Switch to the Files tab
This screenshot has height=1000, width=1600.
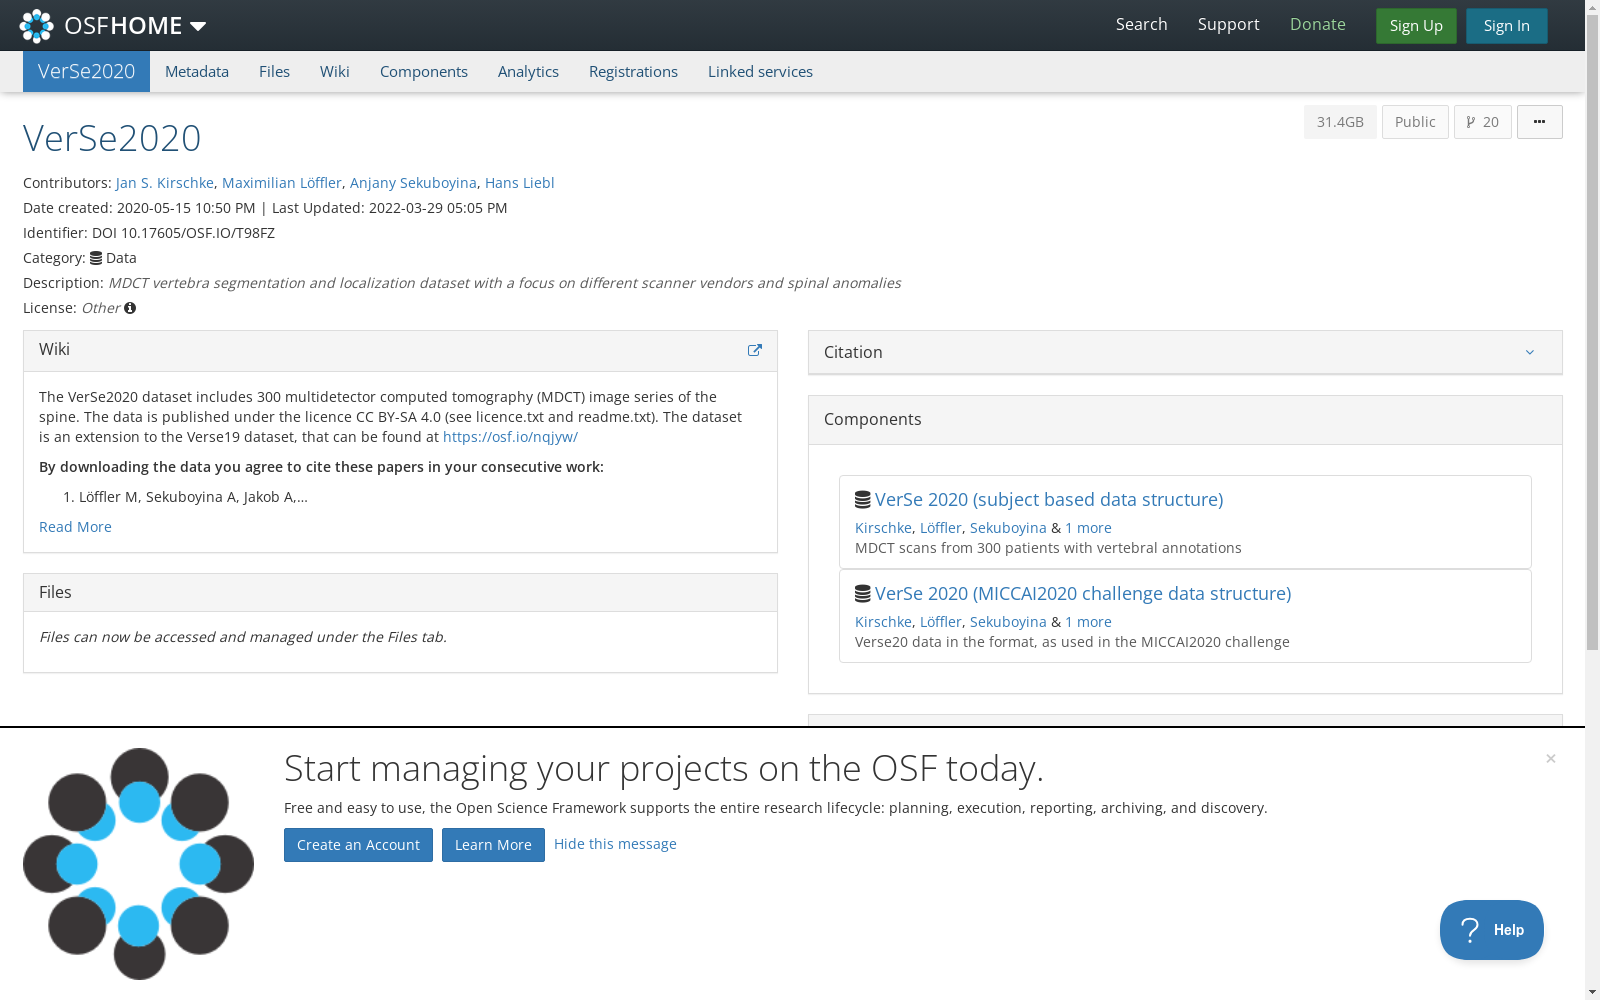[x=274, y=72]
